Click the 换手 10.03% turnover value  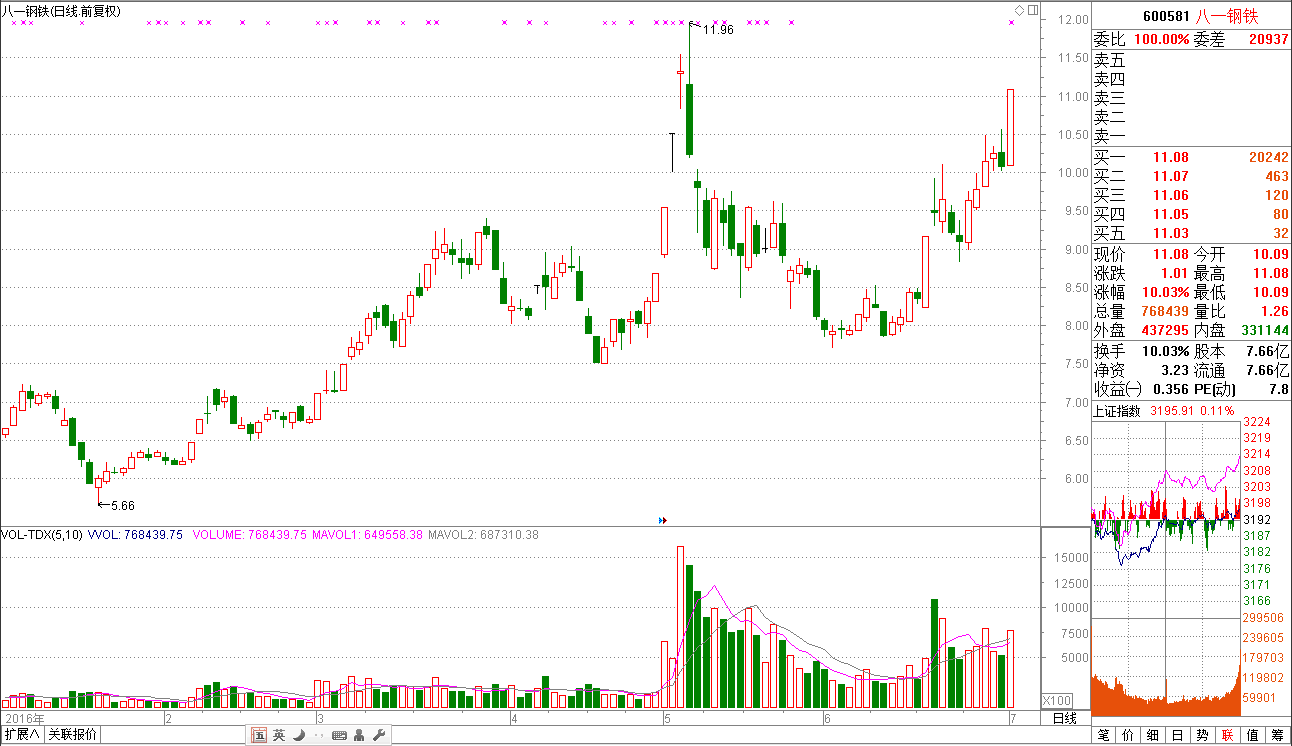pyautogui.click(x=1164, y=352)
